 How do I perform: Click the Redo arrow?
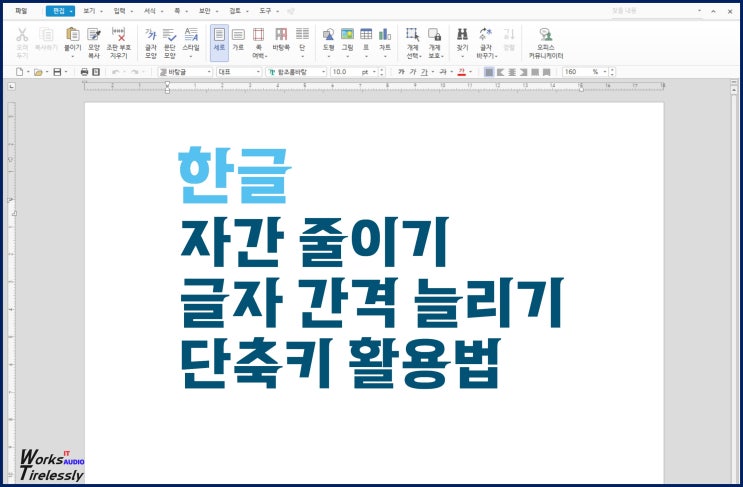(x=135, y=72)
